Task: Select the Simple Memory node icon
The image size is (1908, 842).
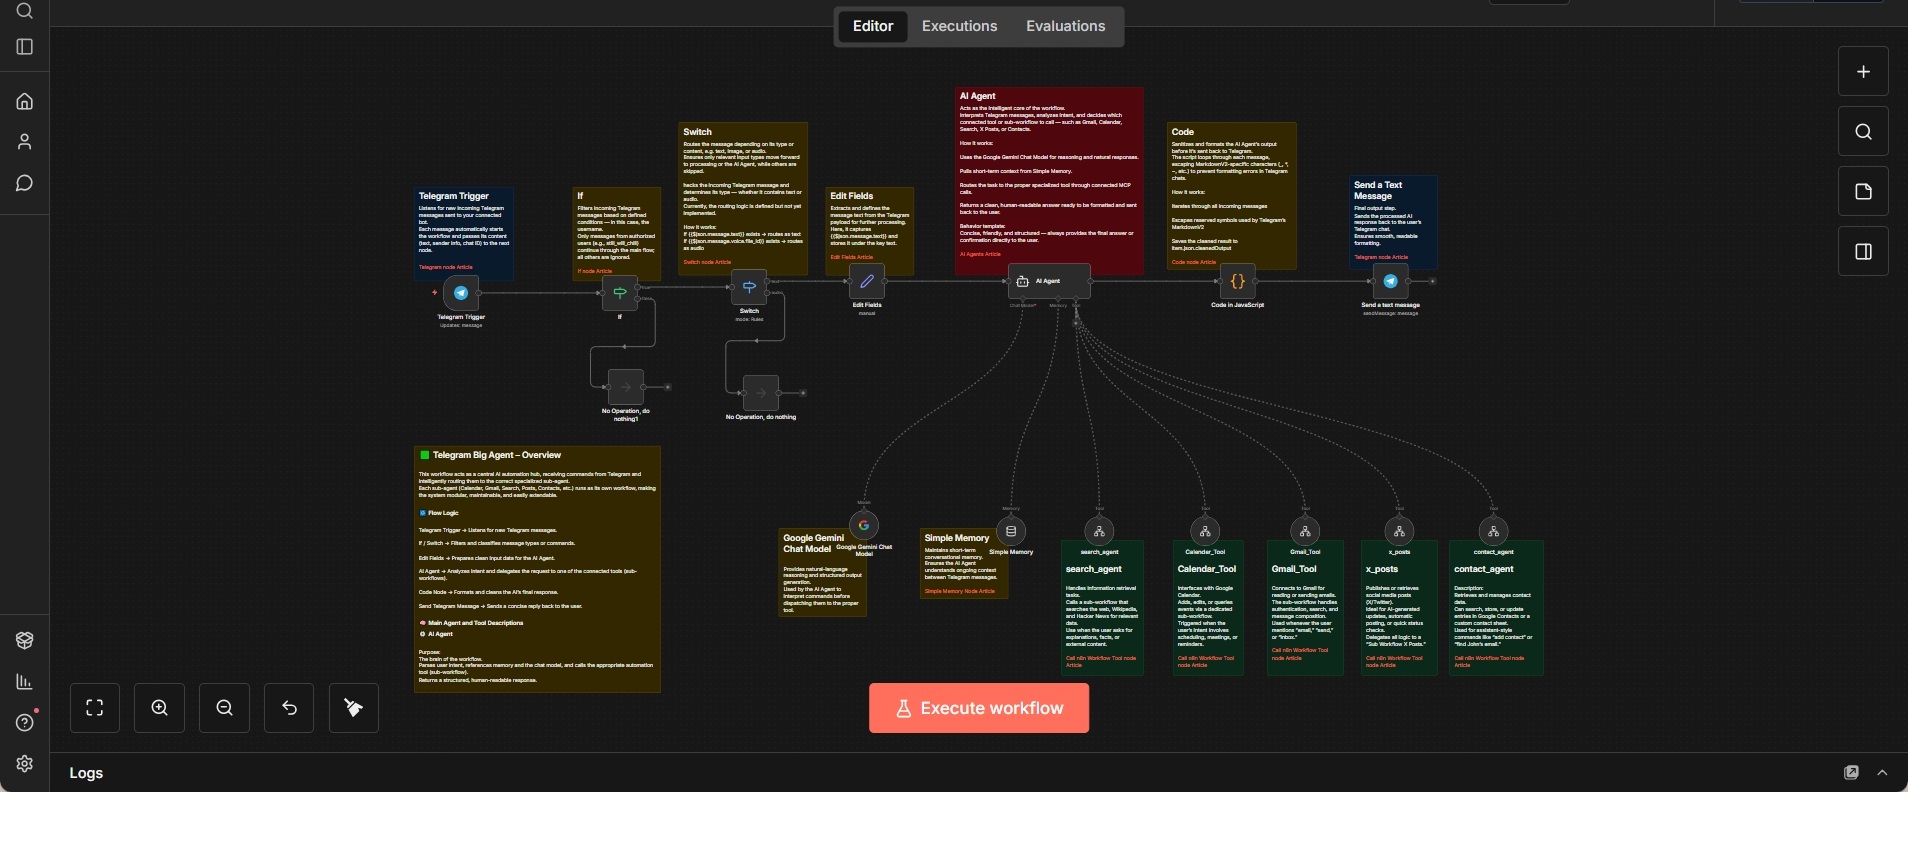Action: pyautogui.click(x=1011, y=531)
